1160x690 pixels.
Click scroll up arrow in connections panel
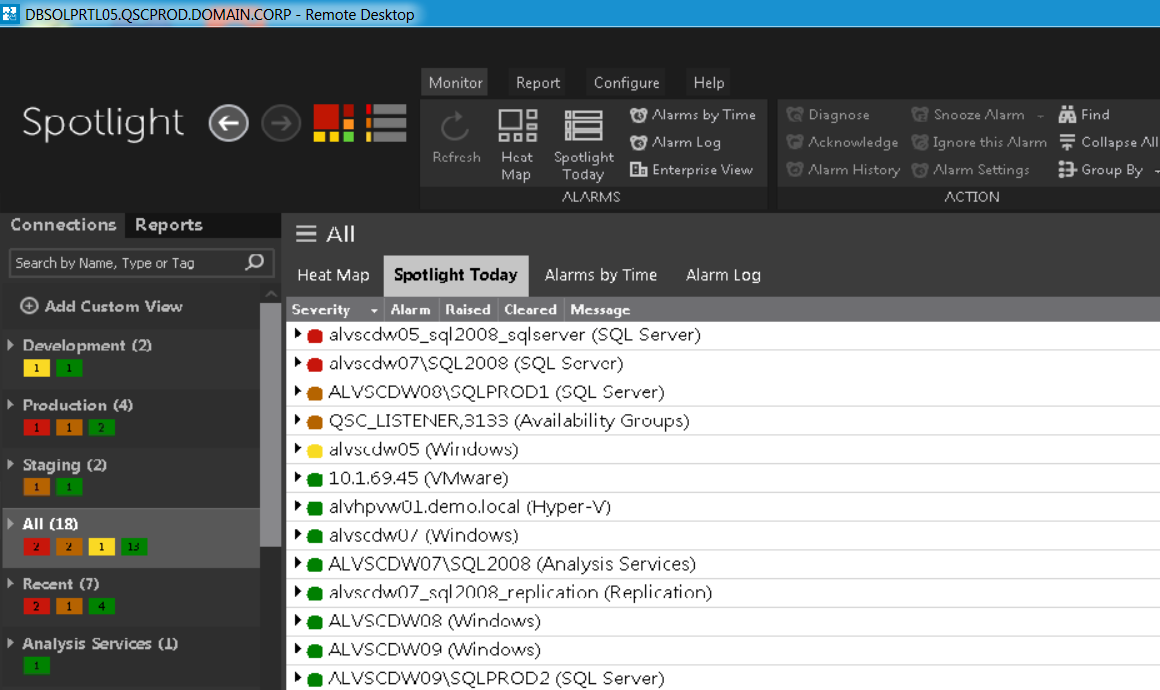click(271, 294)
